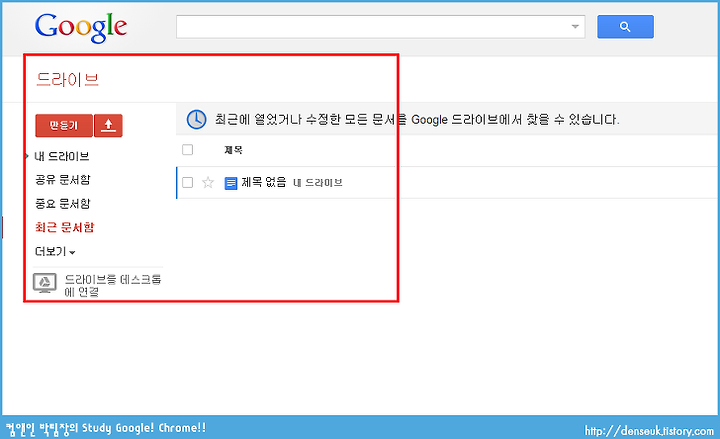Expand the 더보기 menu
This screenshot has width=720, height=439.
(55, 252)
